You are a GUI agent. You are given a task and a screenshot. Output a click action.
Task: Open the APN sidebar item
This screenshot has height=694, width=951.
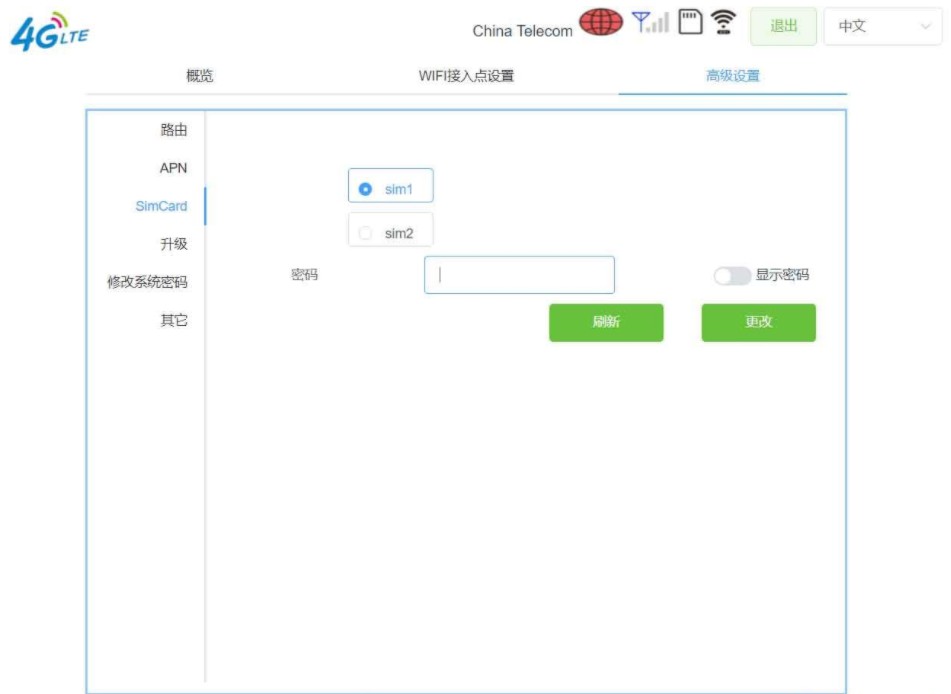pyautogui.click(x=173, y=168)
